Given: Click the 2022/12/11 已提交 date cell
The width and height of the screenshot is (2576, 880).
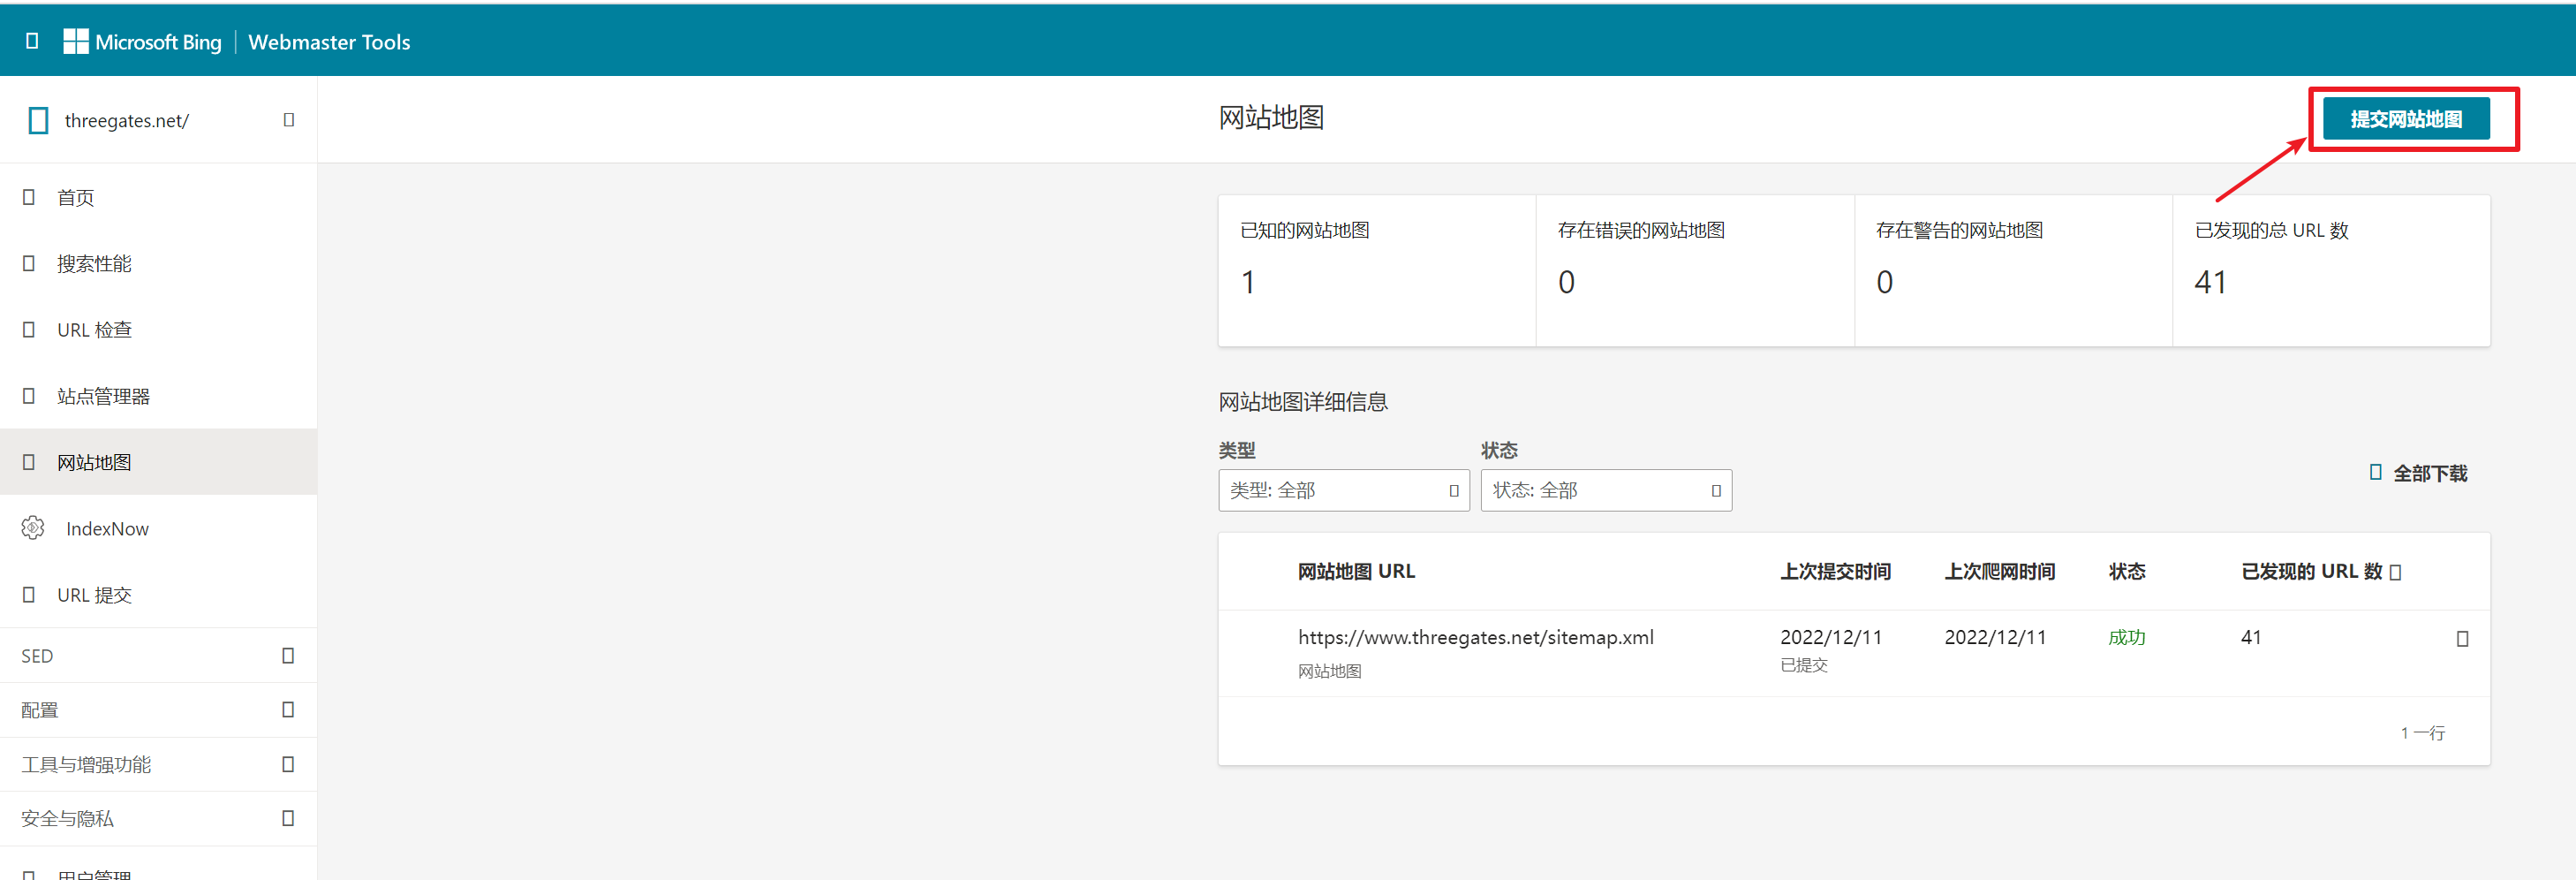Looking at the screenshot, I should [1831, 650].
